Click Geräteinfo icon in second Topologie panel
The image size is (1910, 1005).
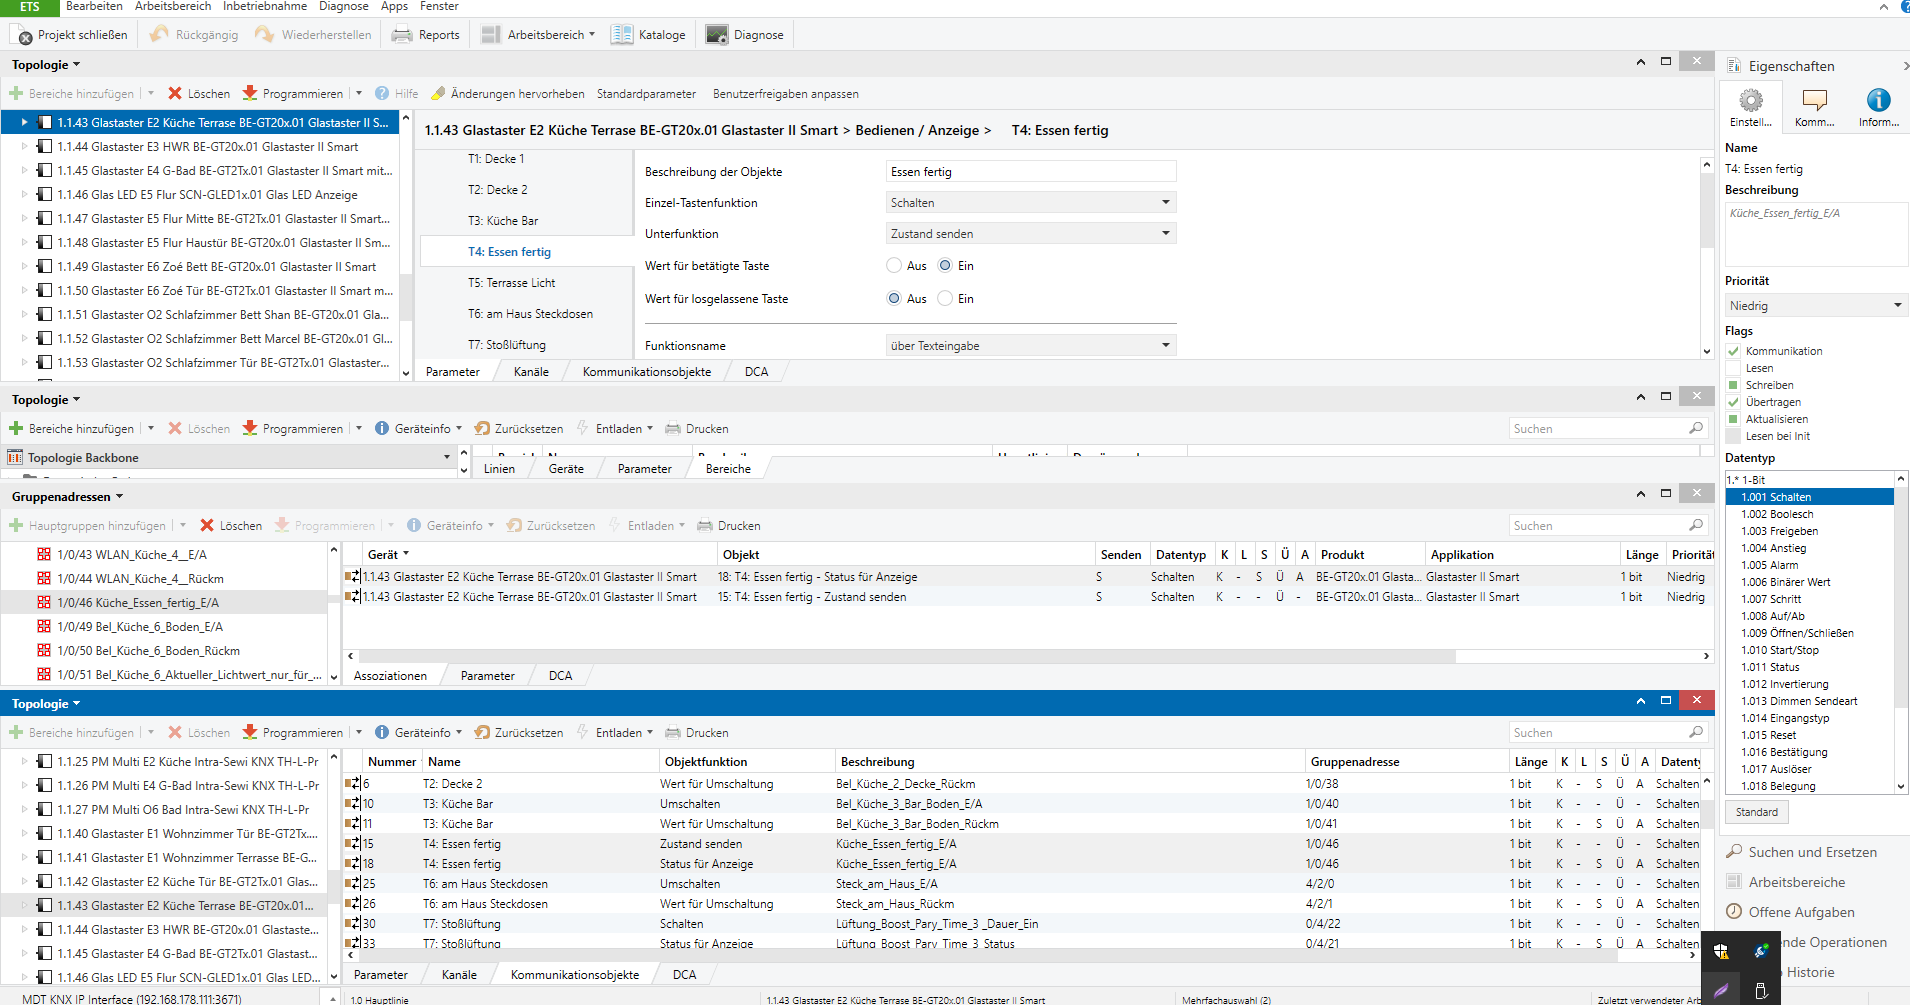[382, 428]
